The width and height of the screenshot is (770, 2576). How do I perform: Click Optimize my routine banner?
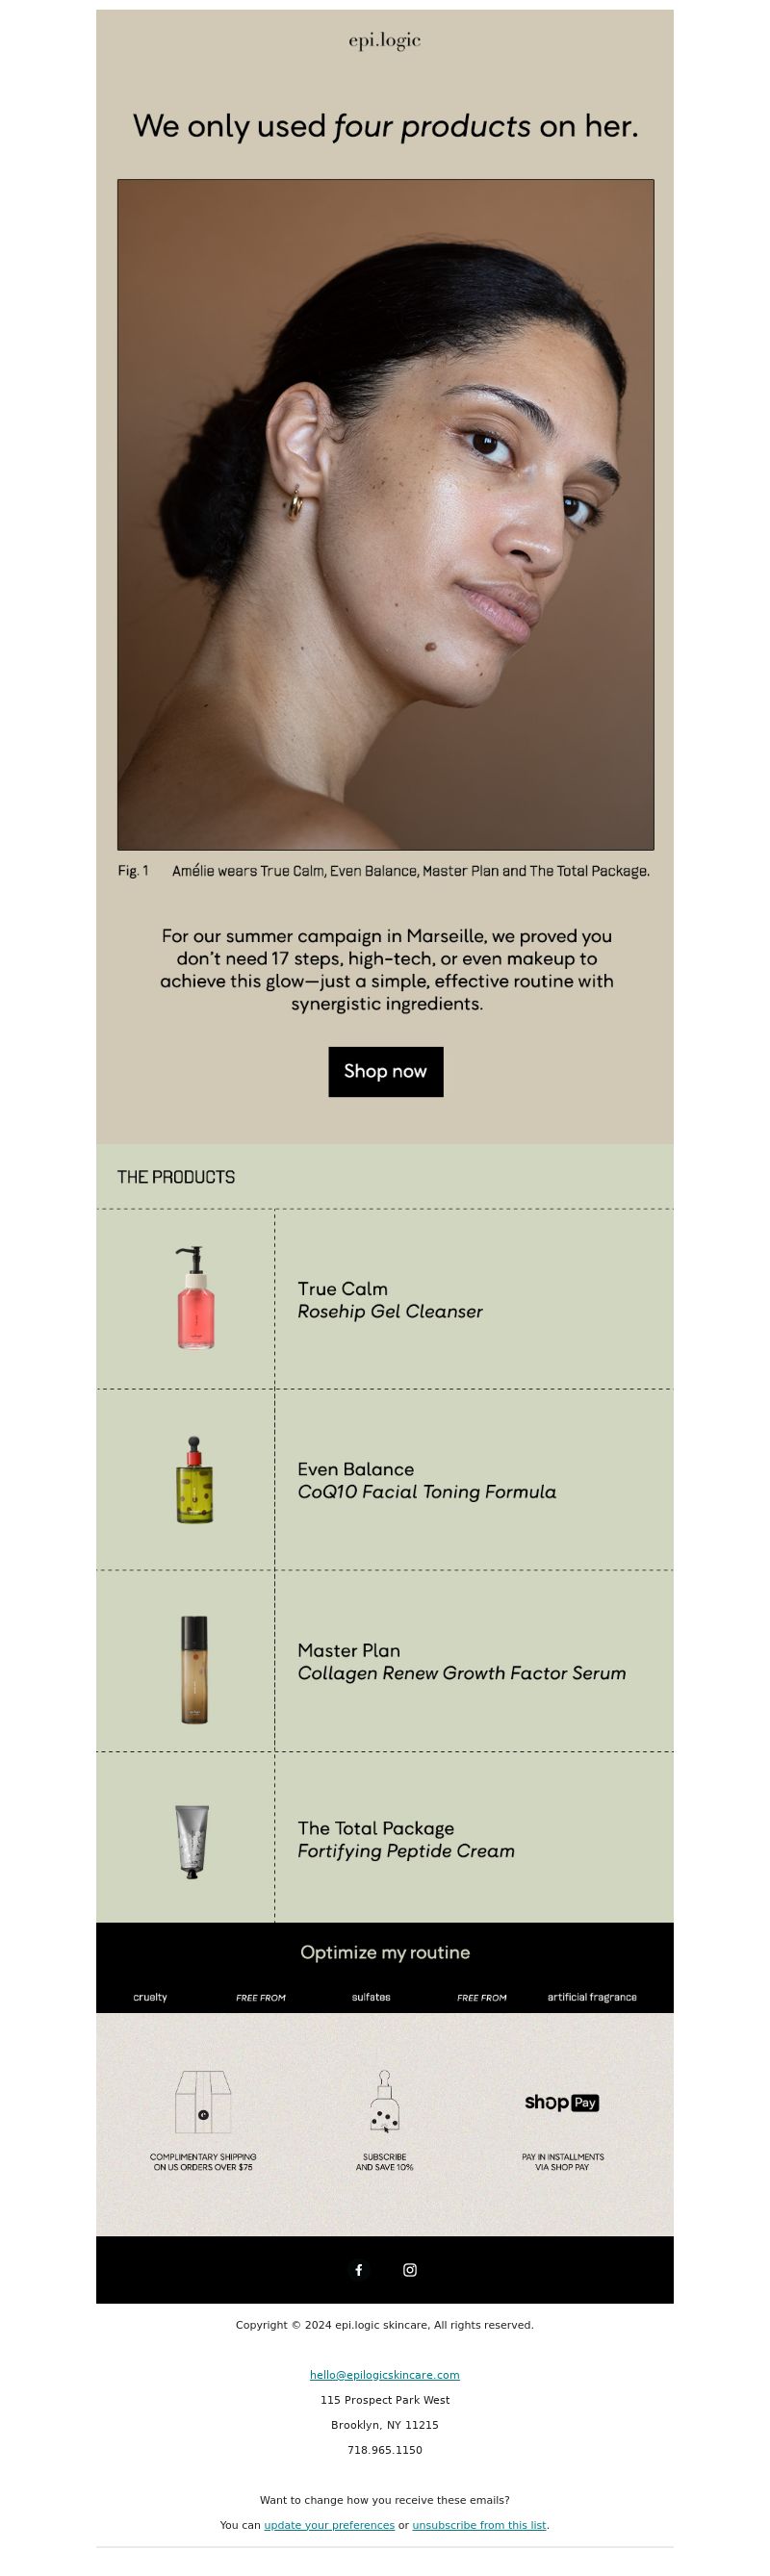(385, 1952)
